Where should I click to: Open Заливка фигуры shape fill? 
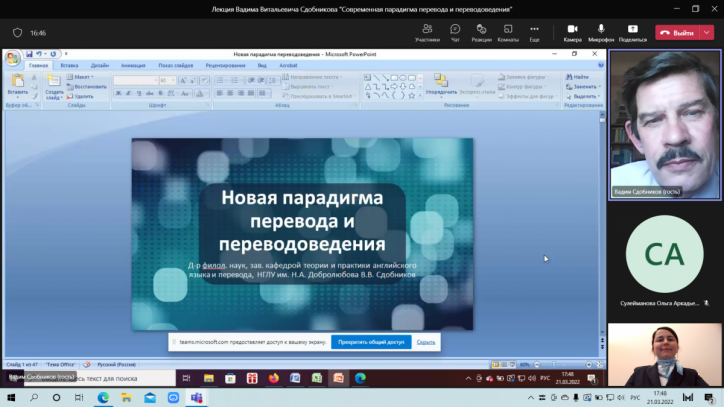coord(523,77)
